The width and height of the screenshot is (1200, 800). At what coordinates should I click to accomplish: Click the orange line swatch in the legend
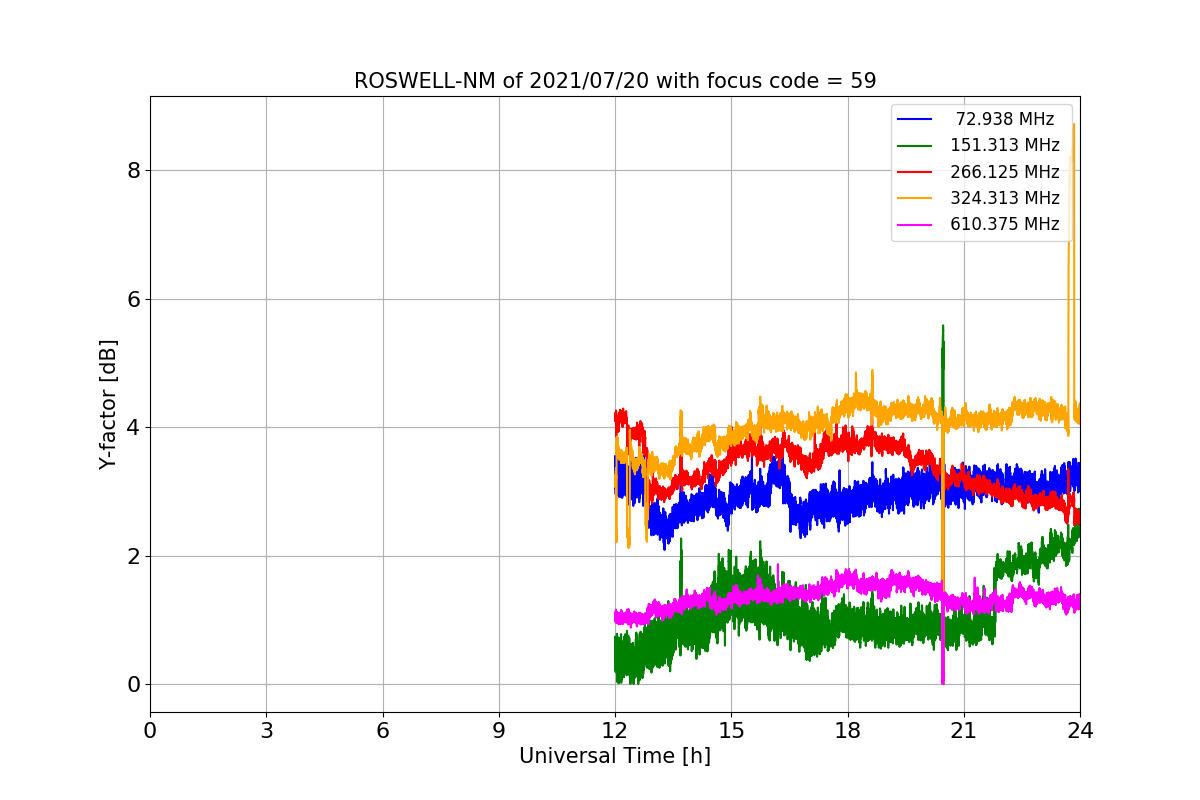[915, 198]
